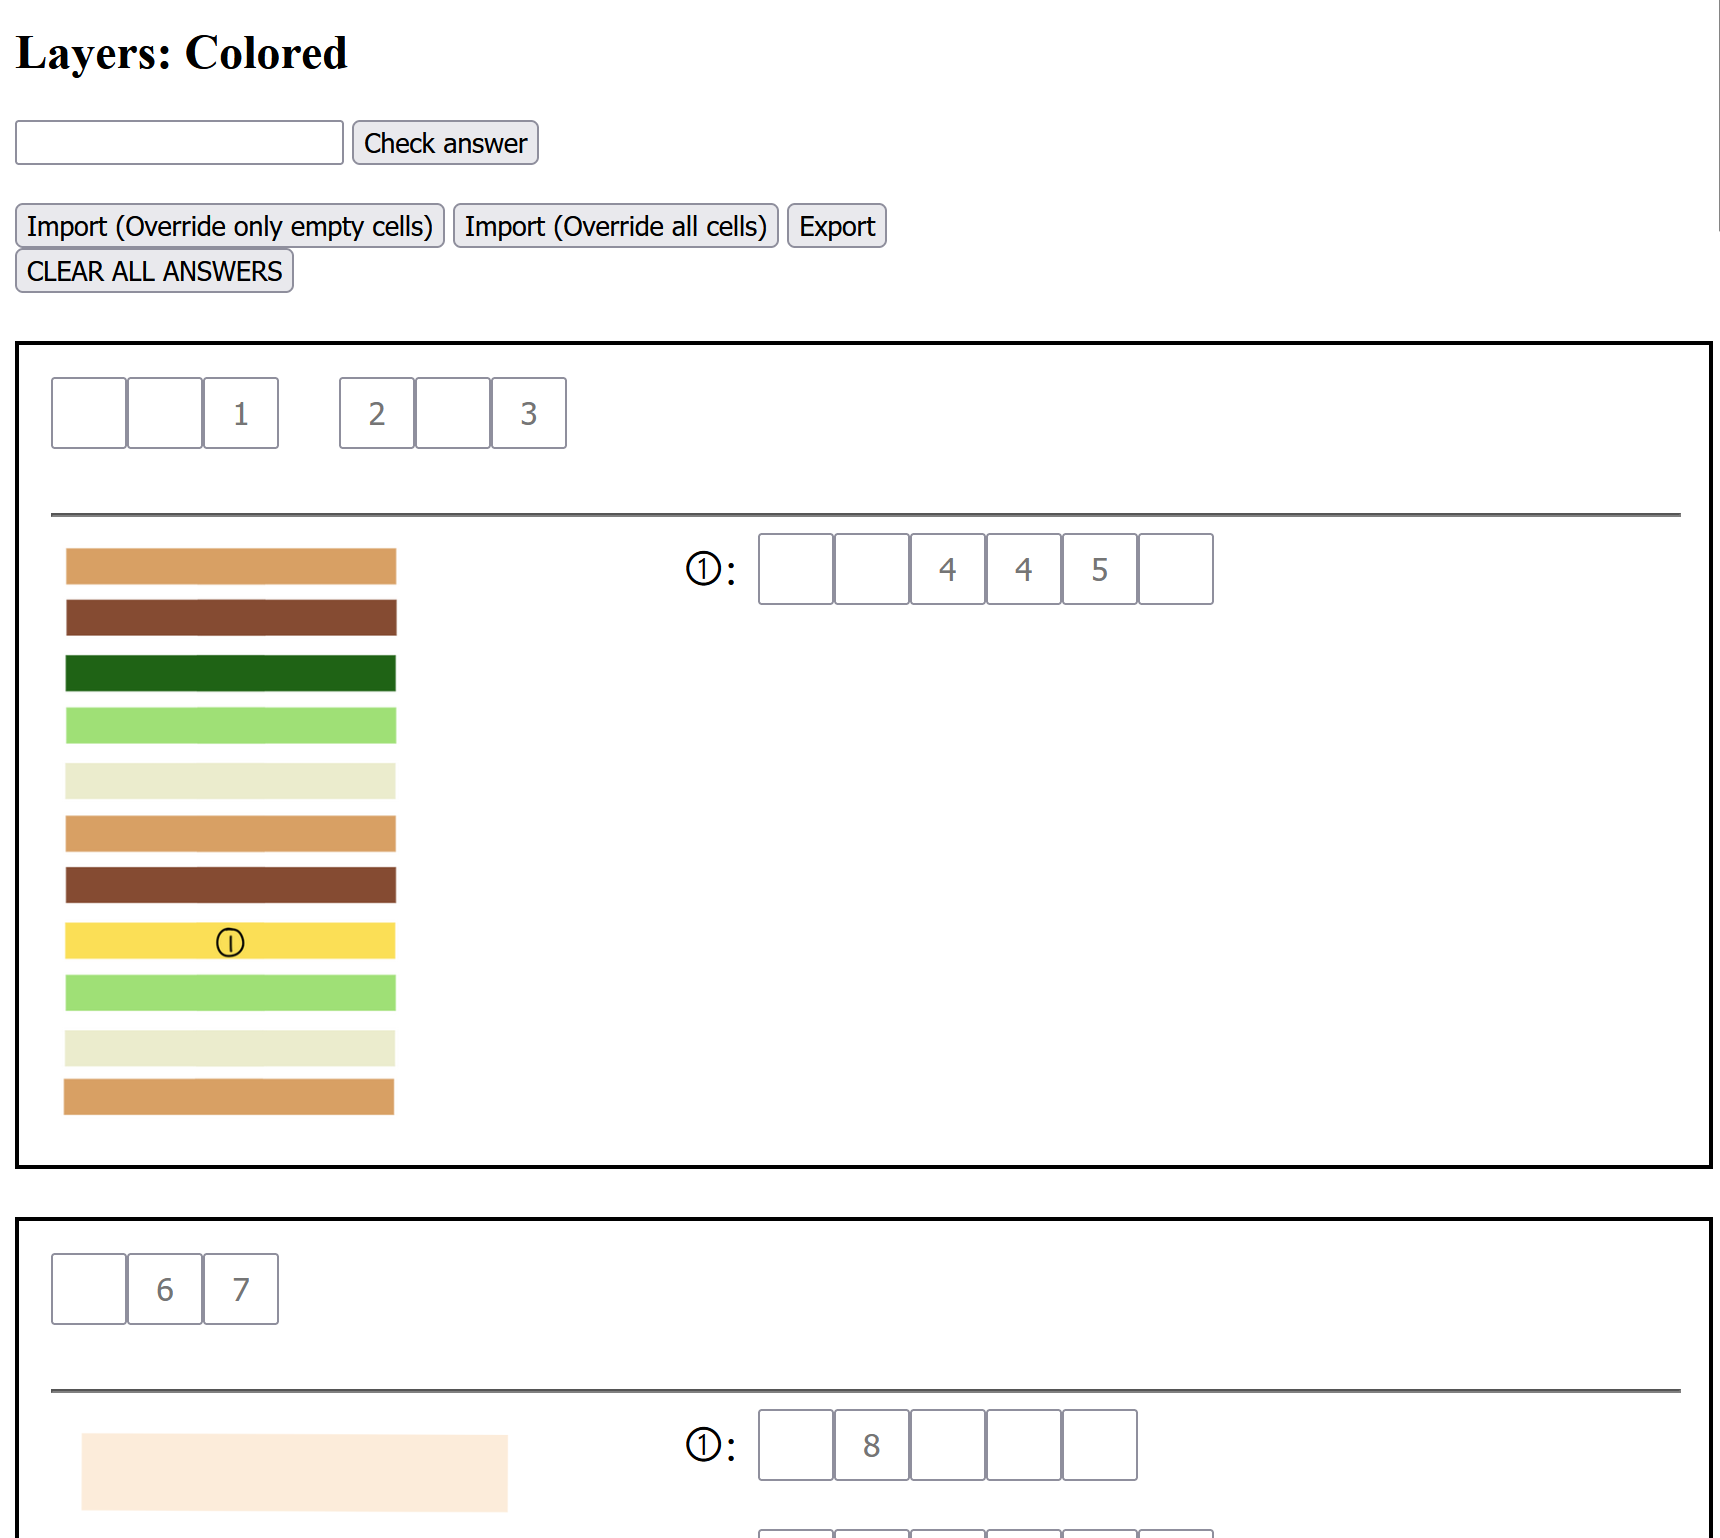The image size is (1720, 1538).
Task: Click the answer cell labeled 2
Action: pyautogui.click(x=377, y=413)
